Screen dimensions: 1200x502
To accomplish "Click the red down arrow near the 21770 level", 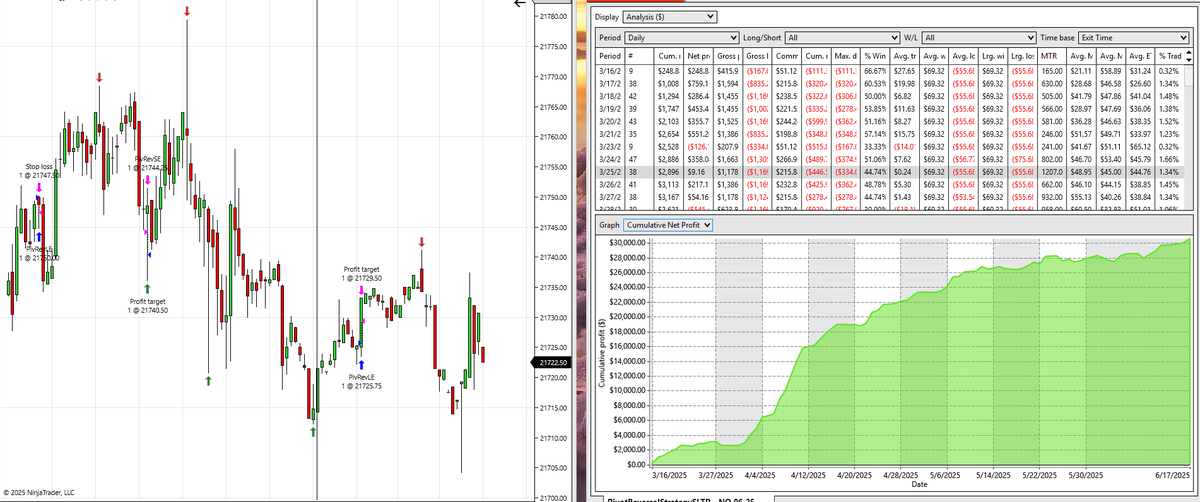I will pyautogui.click(x=98, y=77).
